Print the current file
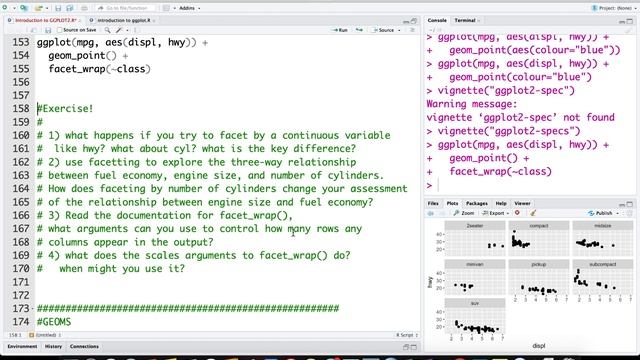 [84, 8]
